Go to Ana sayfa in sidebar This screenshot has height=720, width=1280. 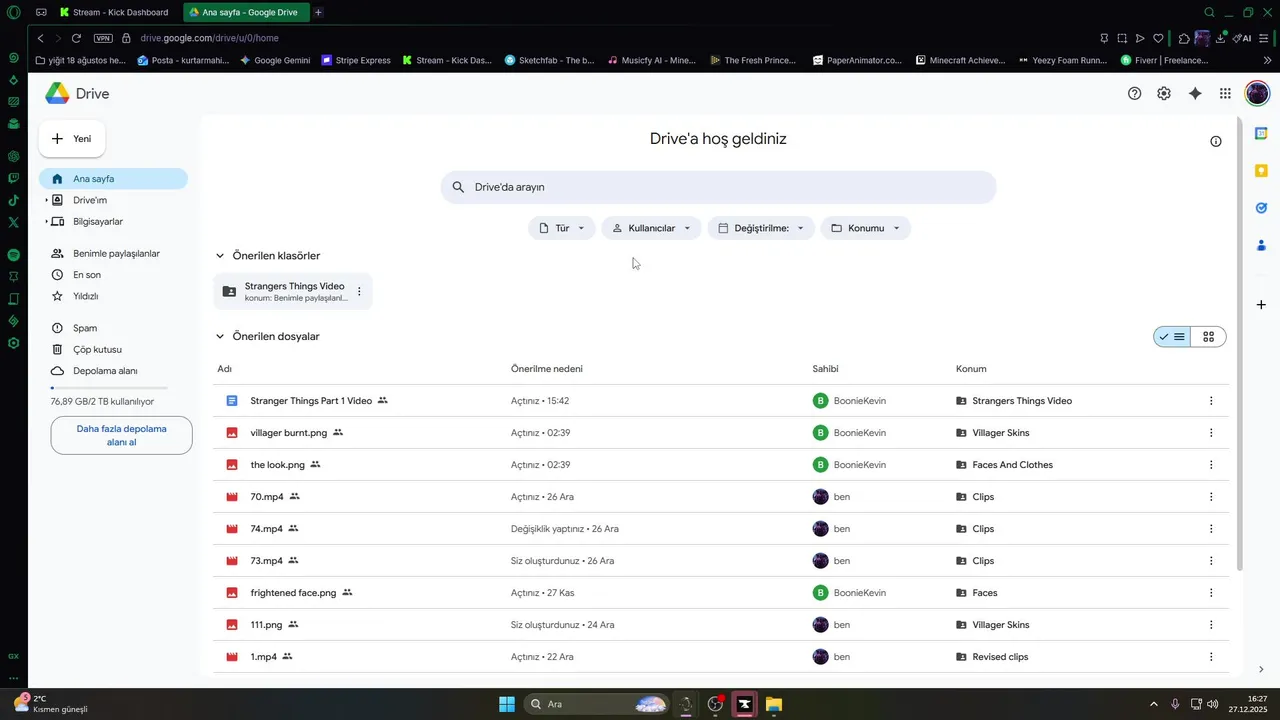click(x=113, y=179)
